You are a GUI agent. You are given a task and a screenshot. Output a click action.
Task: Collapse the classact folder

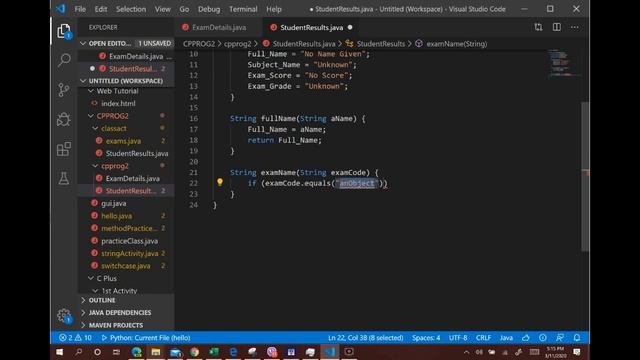pos(96,128)
